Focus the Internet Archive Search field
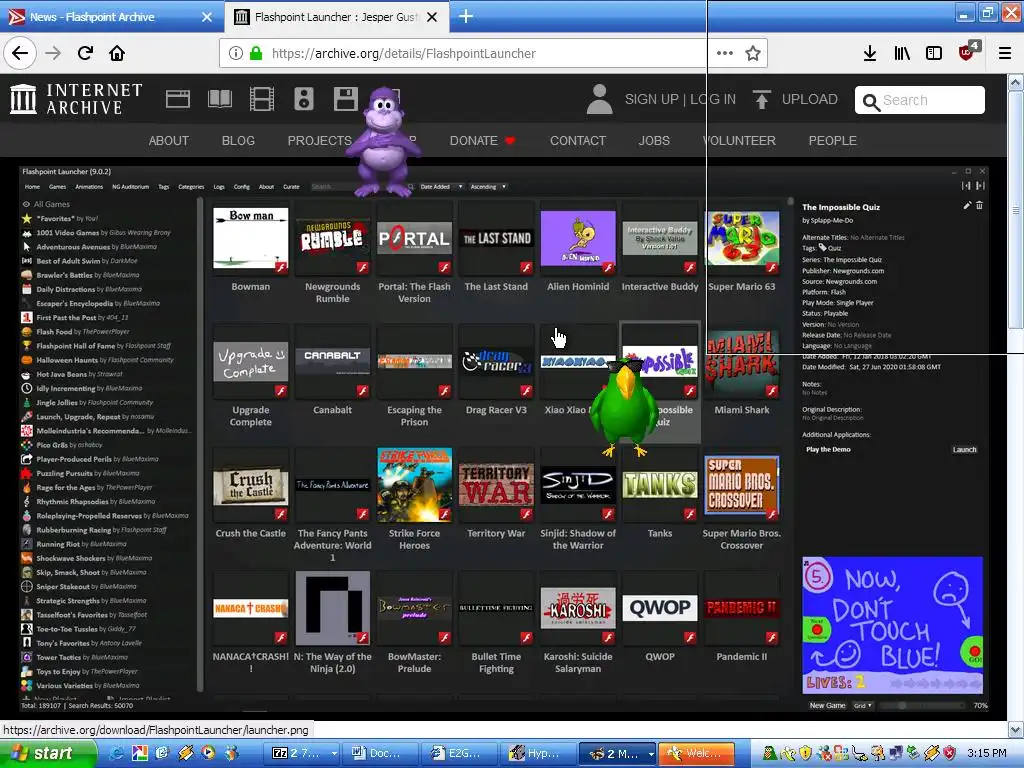Viewport: 1024px width, 768px height. point(920,100)
